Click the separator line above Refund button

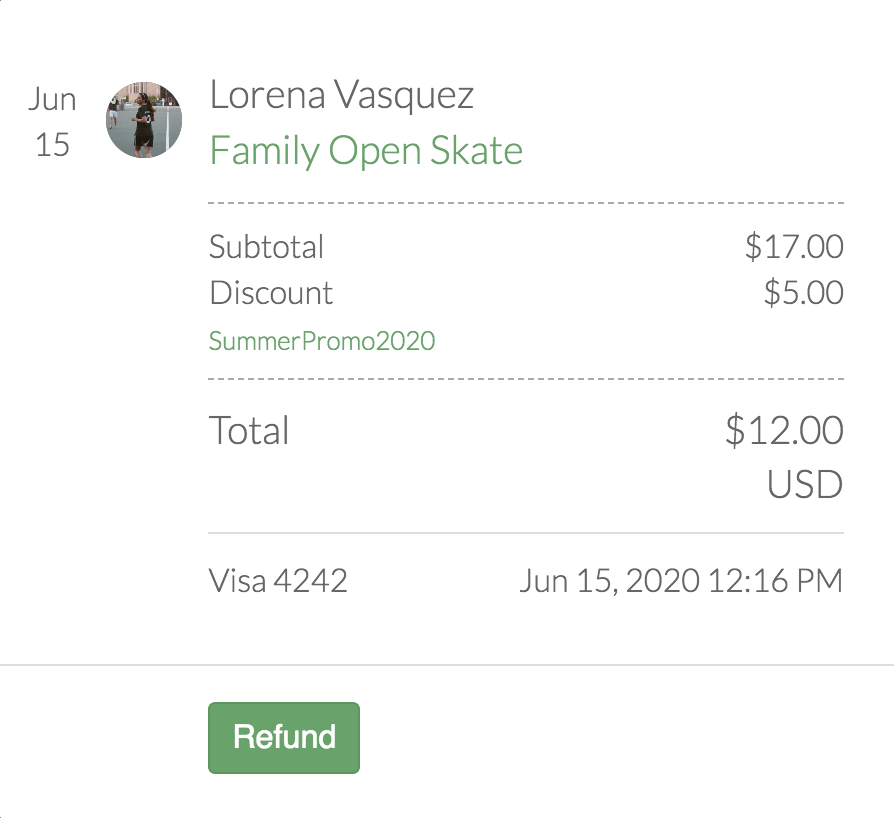tap(447, 665)
